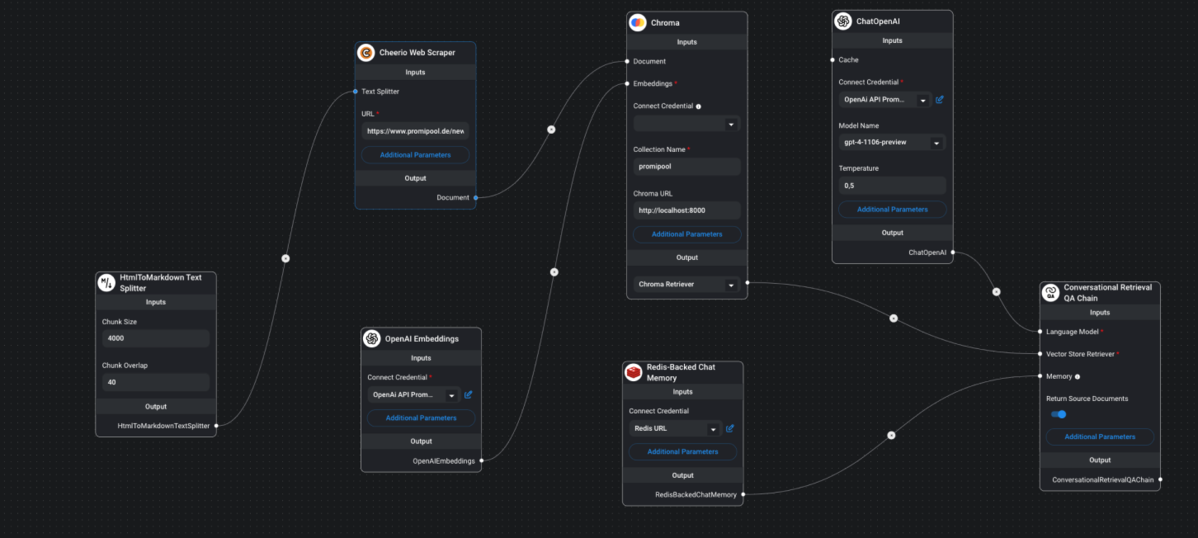This screenshot has height=538, width=1198.
Task: Edit the Redis URL credential icon
Action: coord(730,429)
